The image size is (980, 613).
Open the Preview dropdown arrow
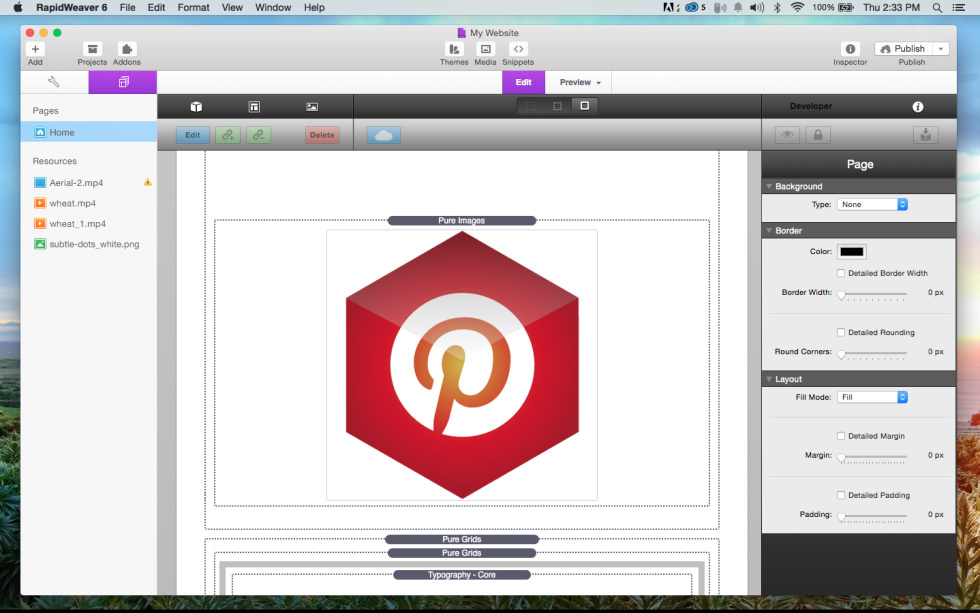(598, 82)
